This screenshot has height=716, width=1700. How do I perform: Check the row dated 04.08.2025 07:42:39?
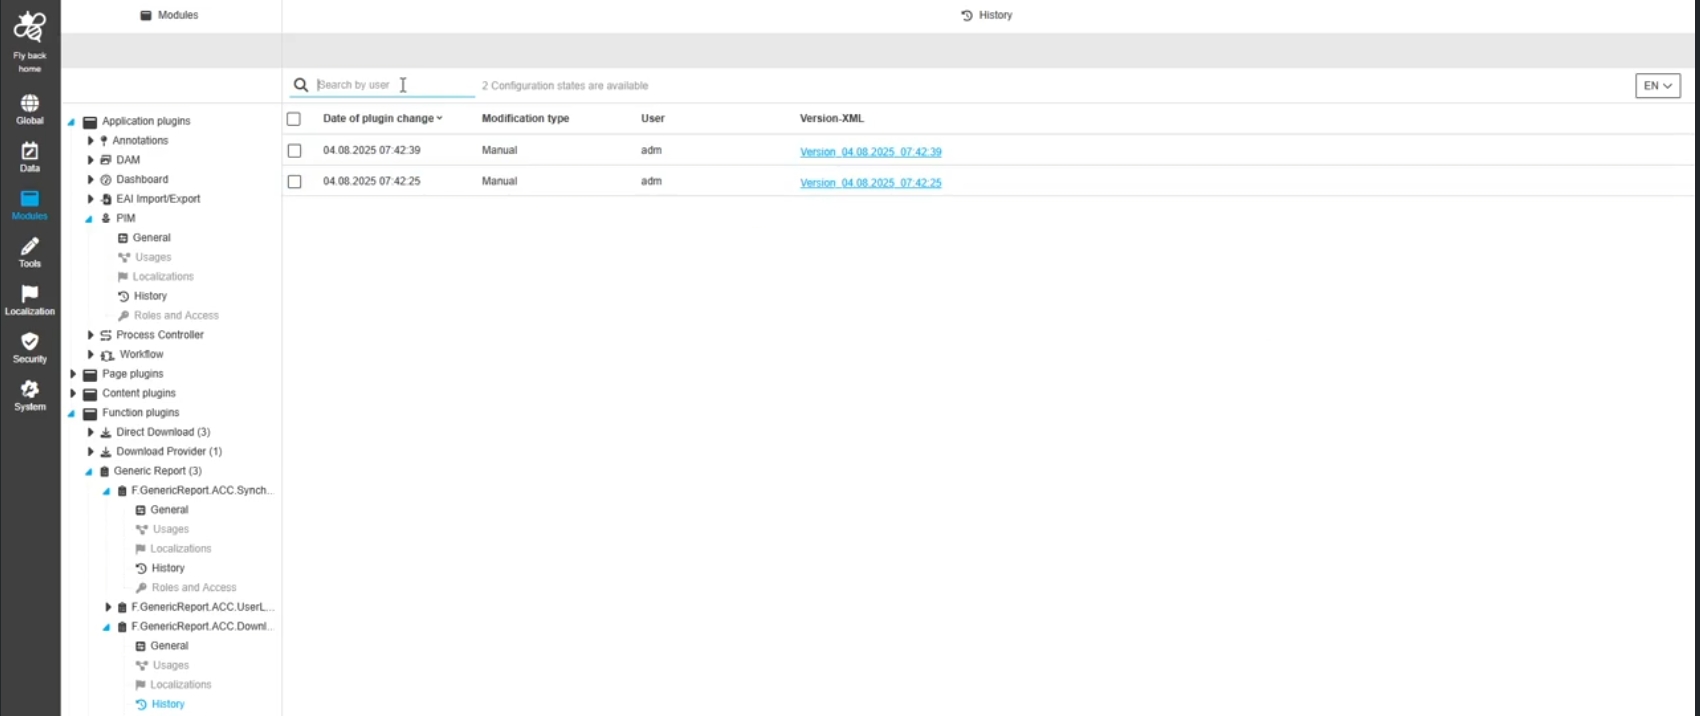click(294, 151)
